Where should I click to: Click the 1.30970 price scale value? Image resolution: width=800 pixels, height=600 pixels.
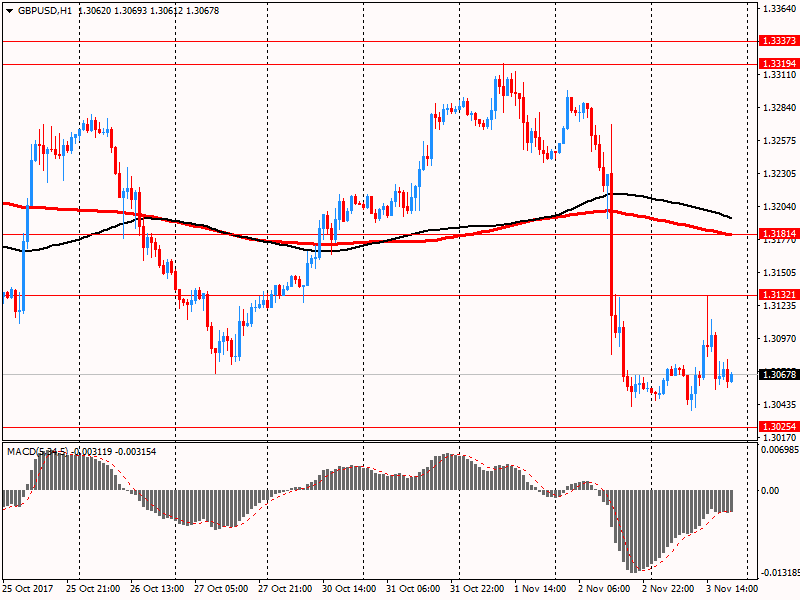tap(780, 339)
